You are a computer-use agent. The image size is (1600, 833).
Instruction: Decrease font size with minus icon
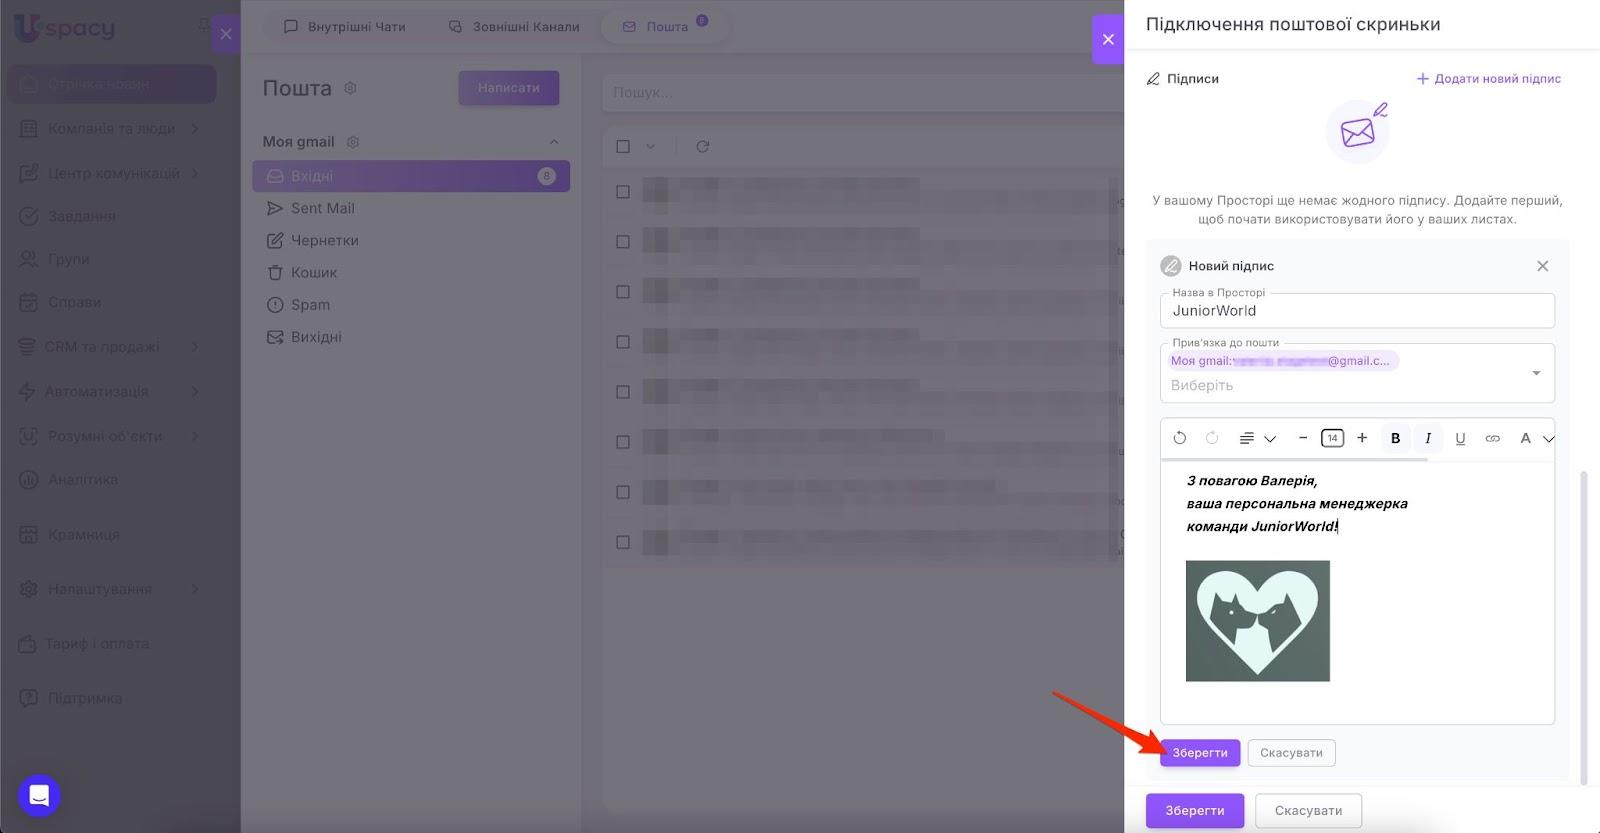click(x=1302, y=438)
